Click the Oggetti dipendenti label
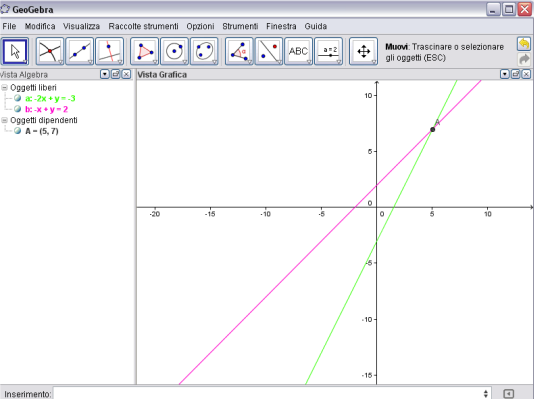Screen dimensions: 538x399 pyautogui.click(x=44, y=120)
